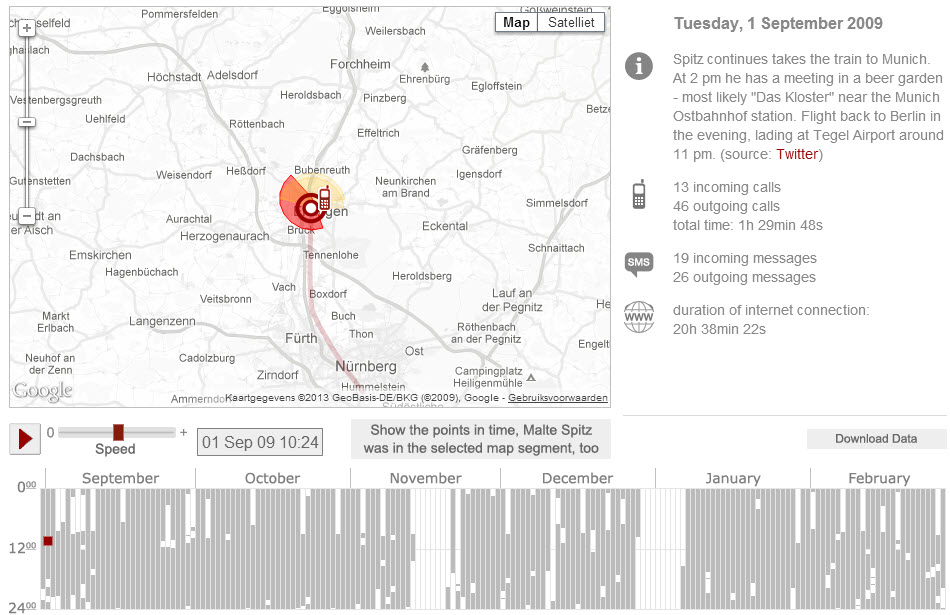The image size is (950, 615).
Task: Click the map zoom-out minus button
Action: click(x=27, y=216)
